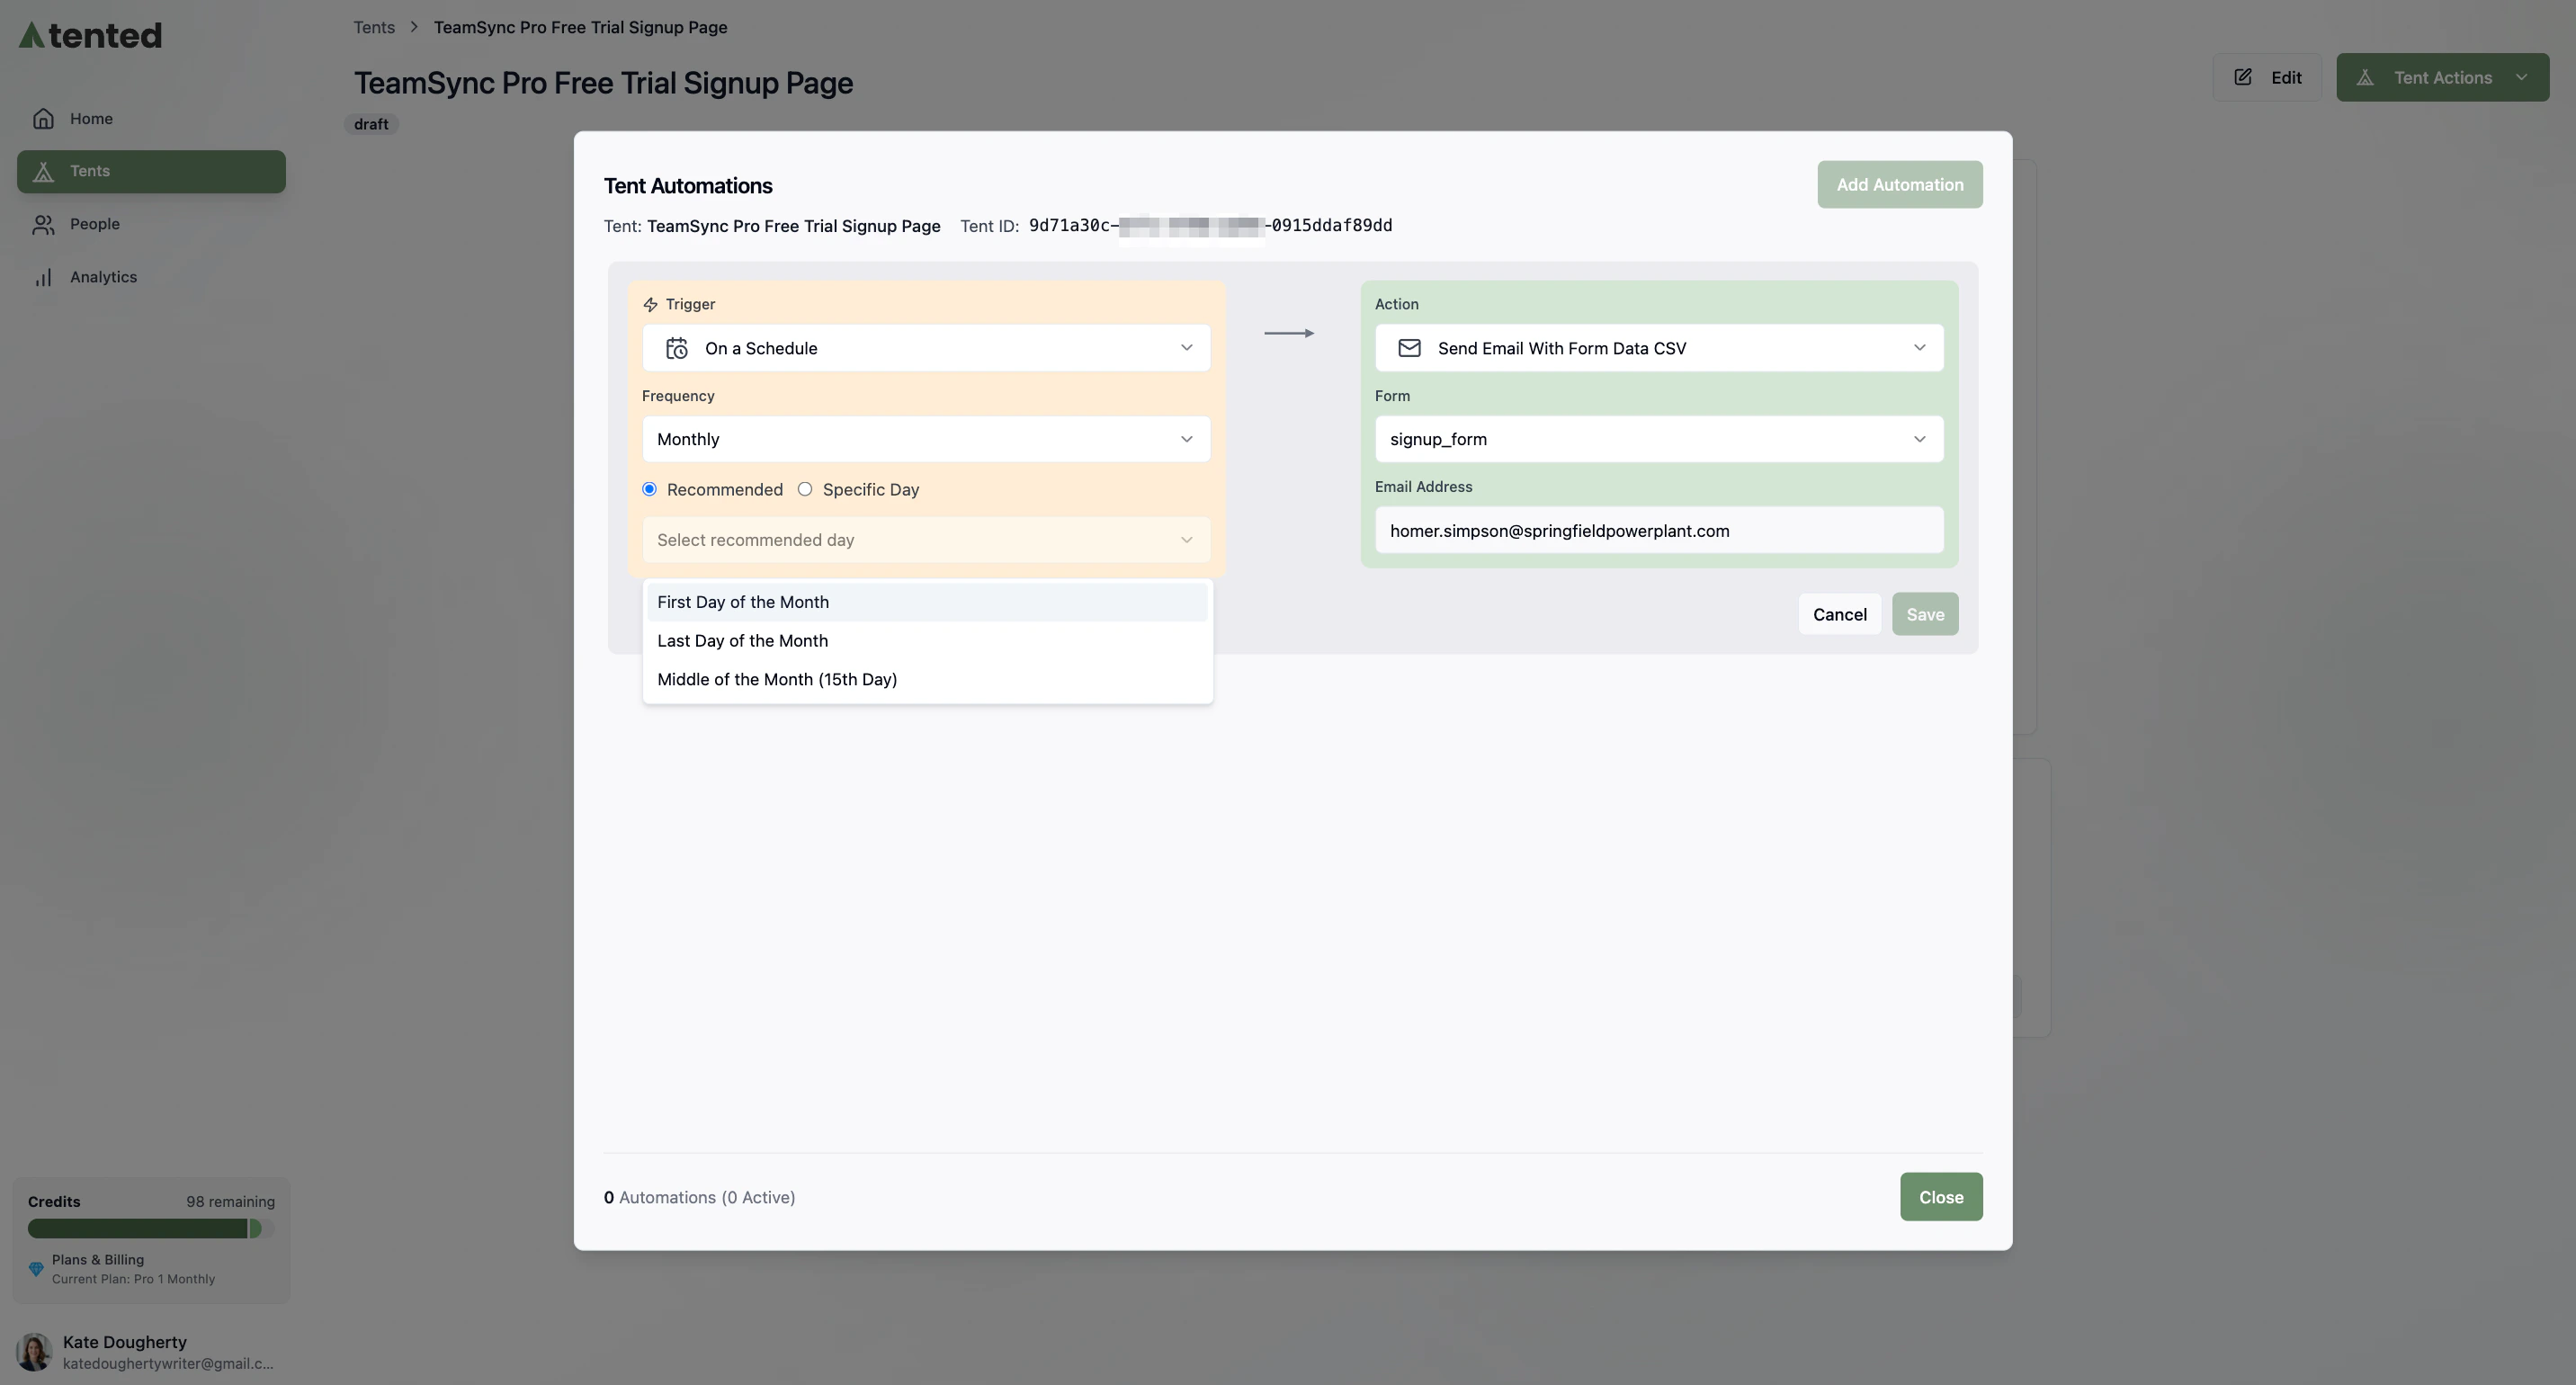The height and width of the screenshot is (1385, 2576).
Task: Select the Recommended radio button
Action: (x=649, y=489)
